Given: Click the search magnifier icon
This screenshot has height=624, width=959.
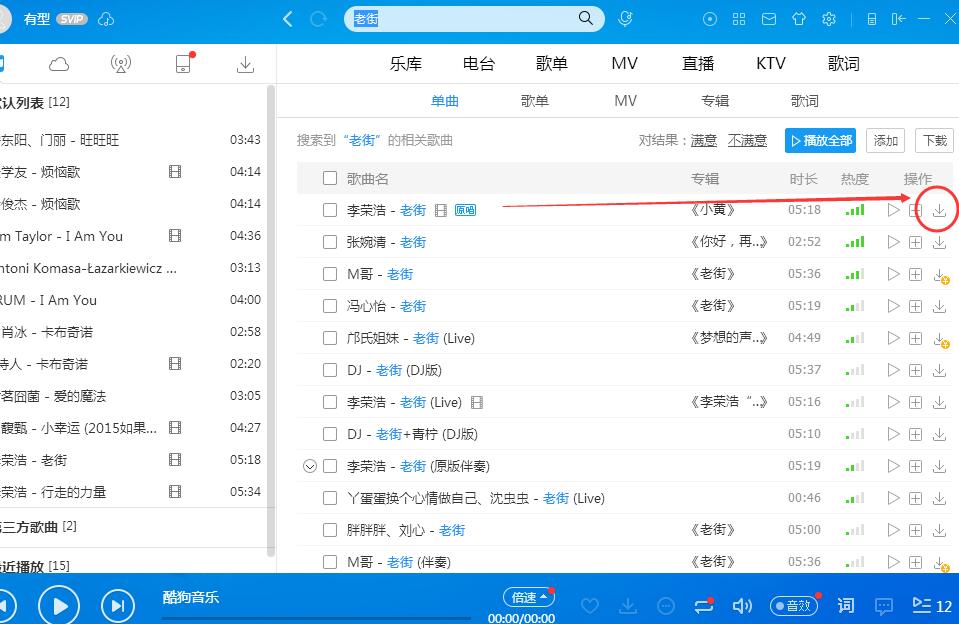Looking at the screenshot, I should click(585, 18).
